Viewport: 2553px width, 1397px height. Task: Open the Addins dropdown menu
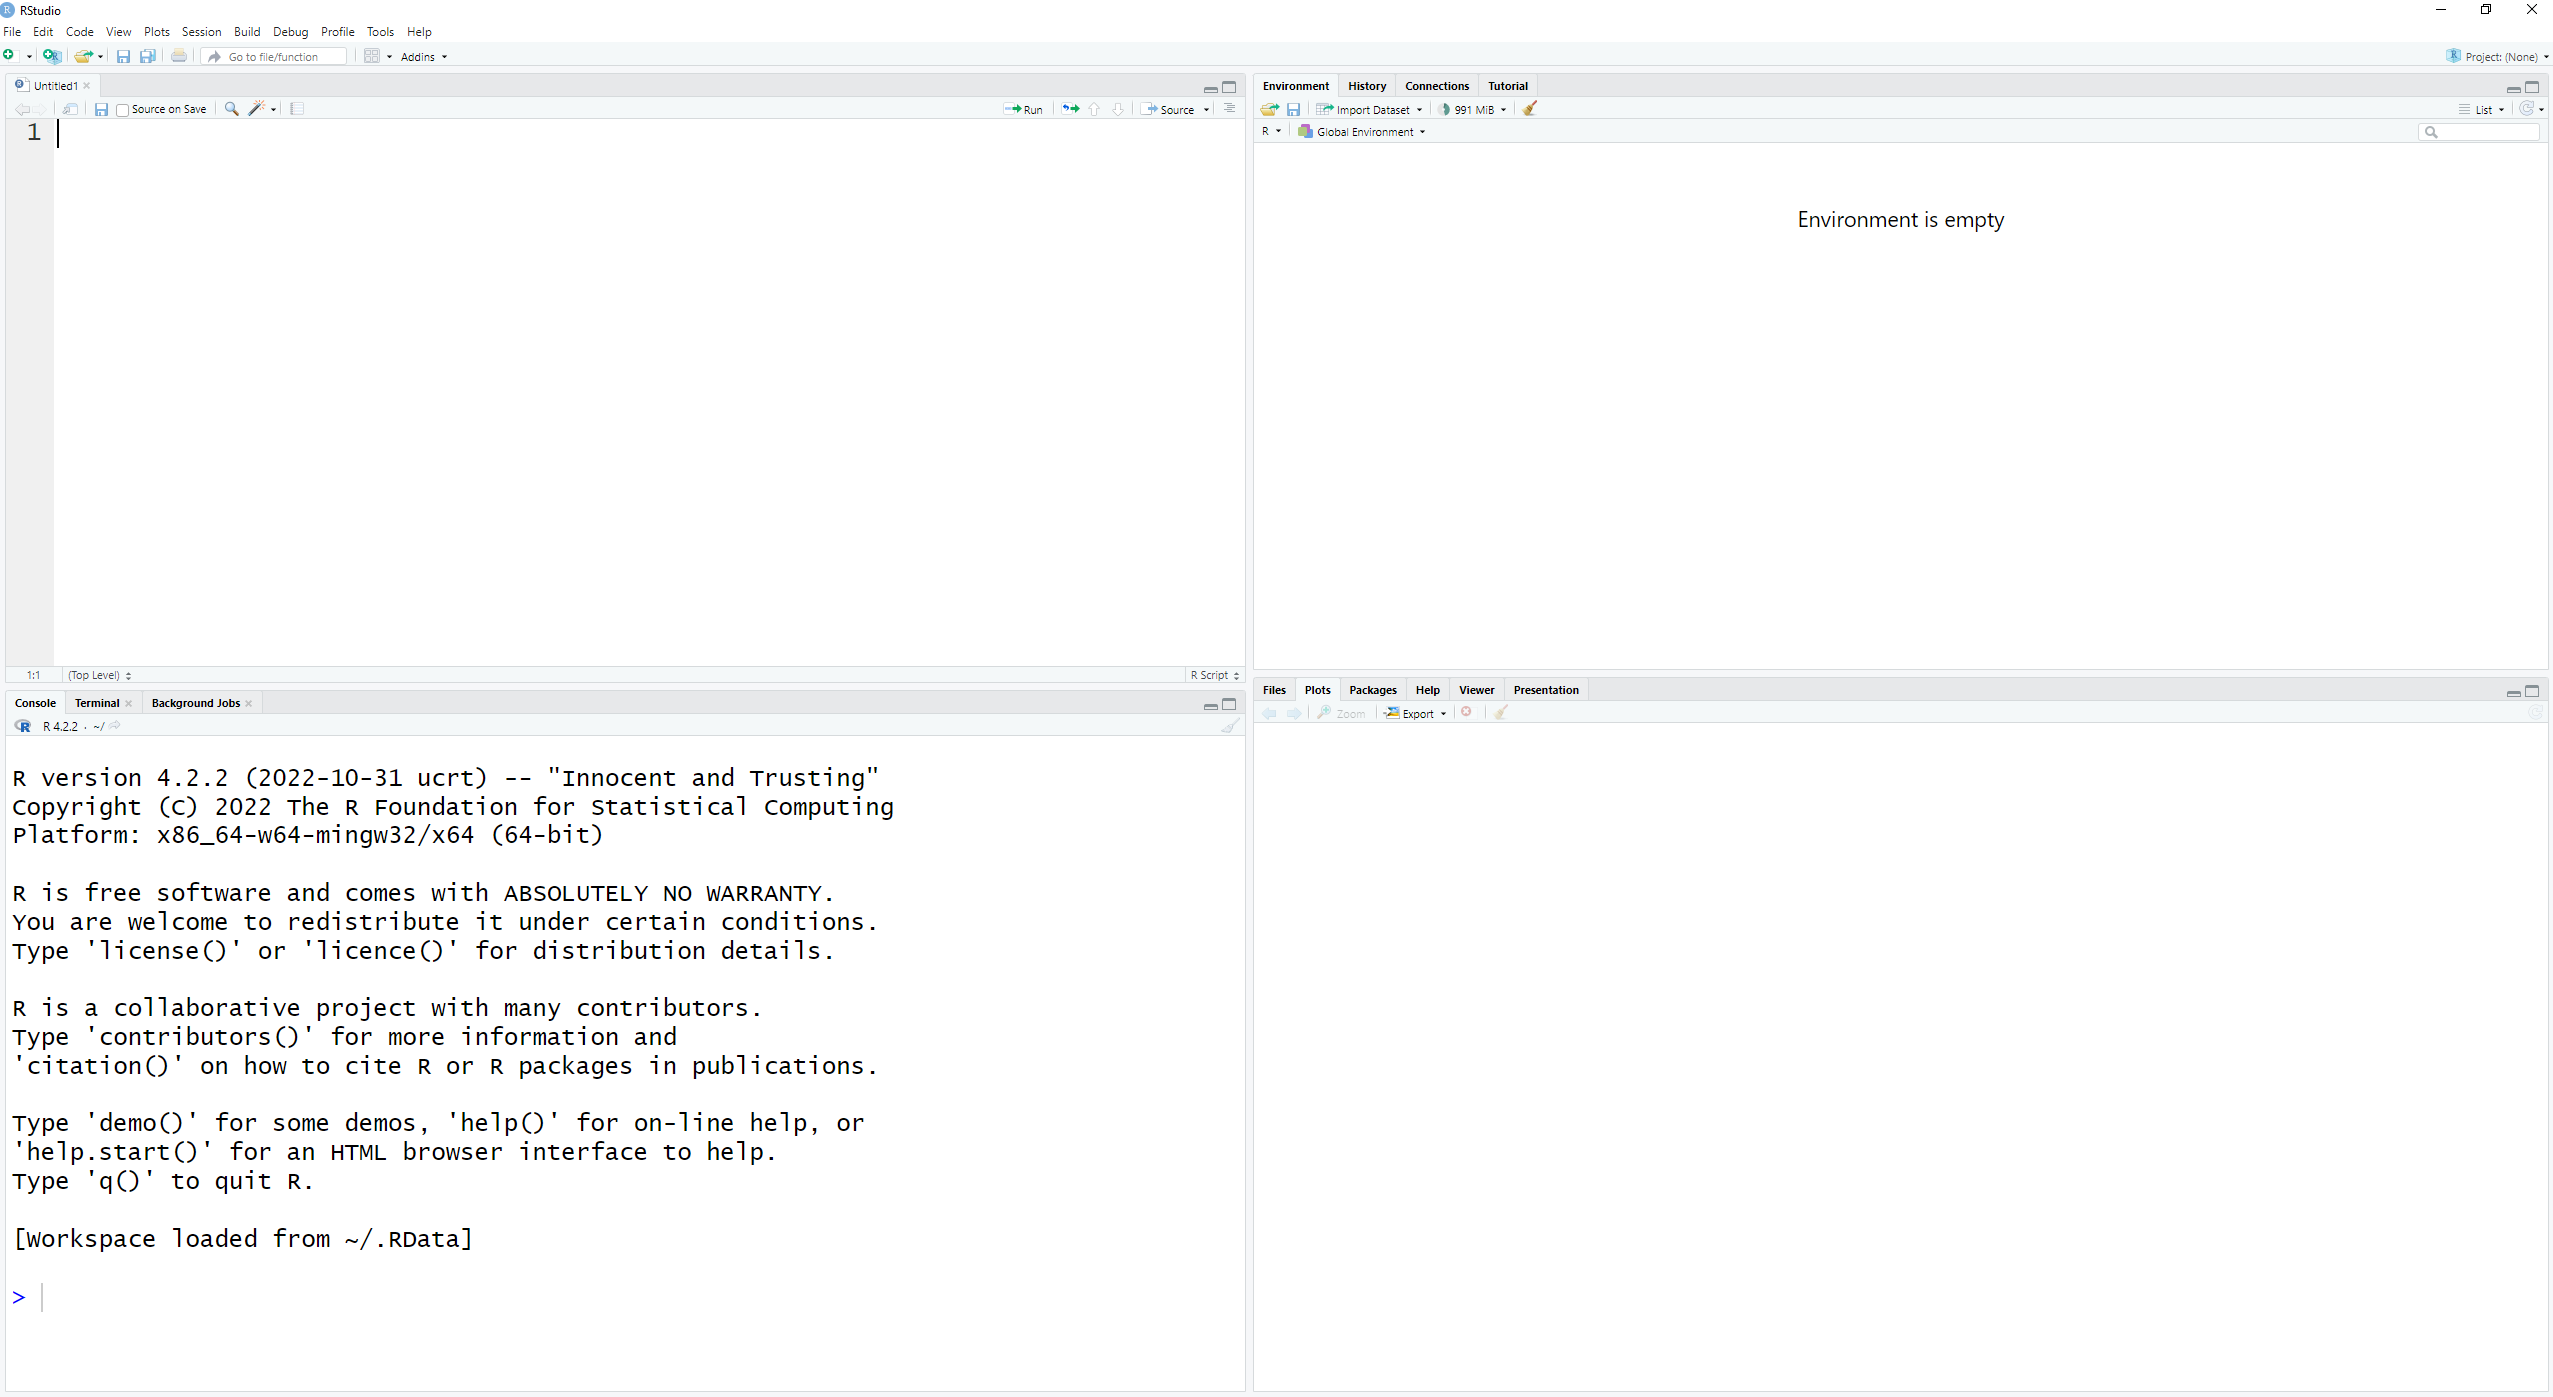coord(423,57)
